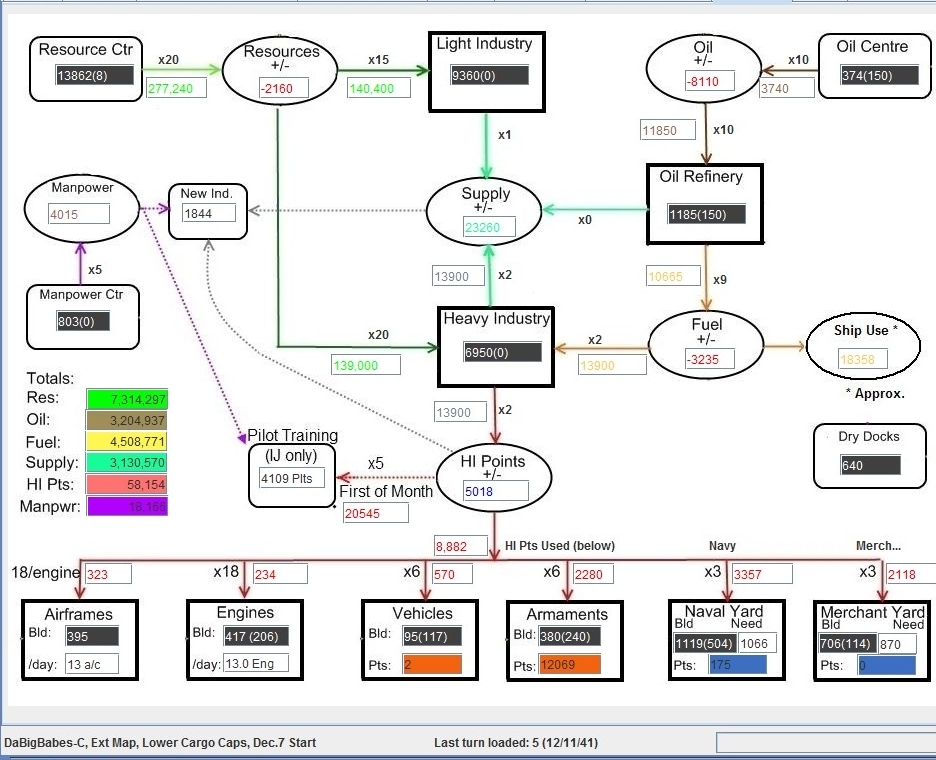
Task: Click the Last turn loaded status text
Action: [x=516, y=743]
